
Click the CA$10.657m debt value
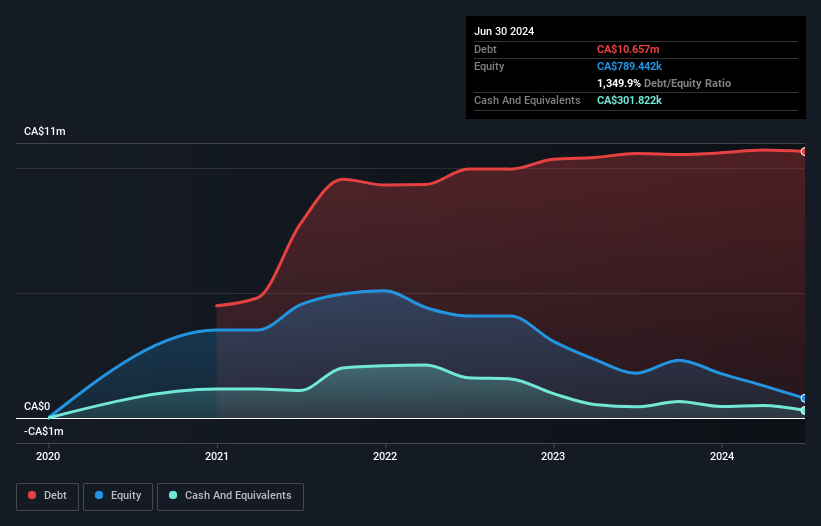click(x=628, y=49)
